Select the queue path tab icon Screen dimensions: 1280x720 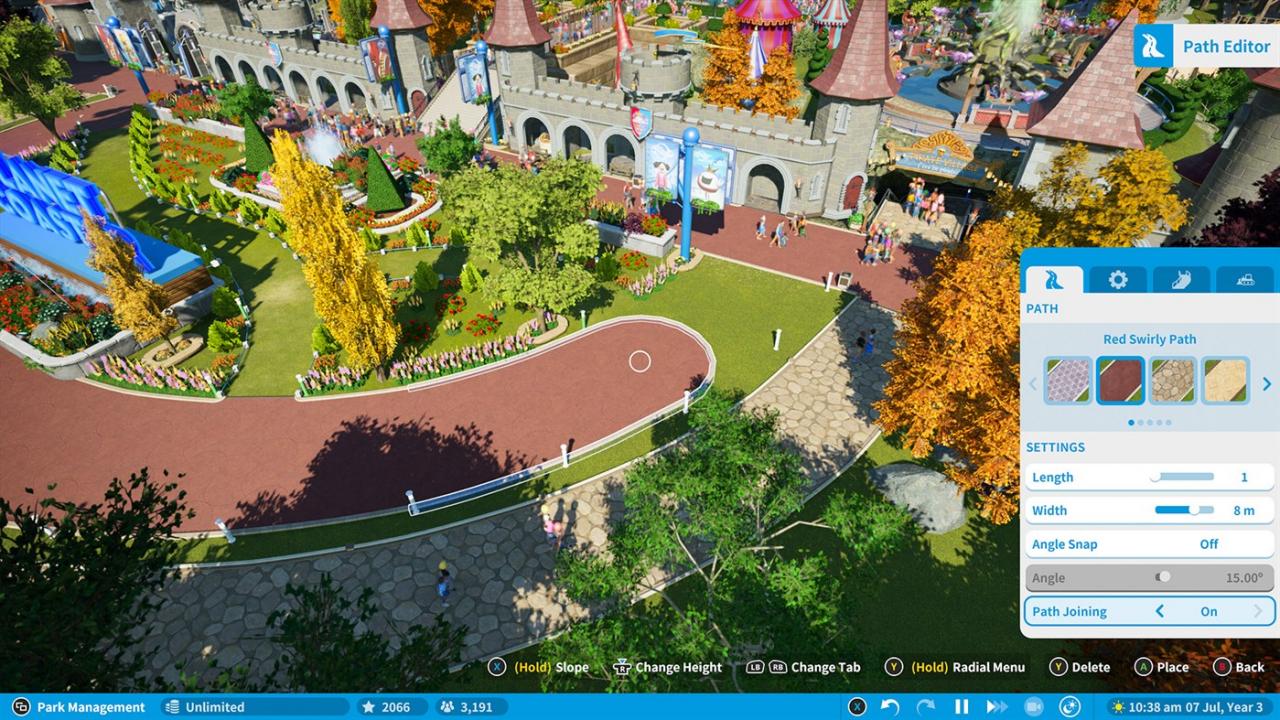pyautogui.click(x=1180, y=280)
